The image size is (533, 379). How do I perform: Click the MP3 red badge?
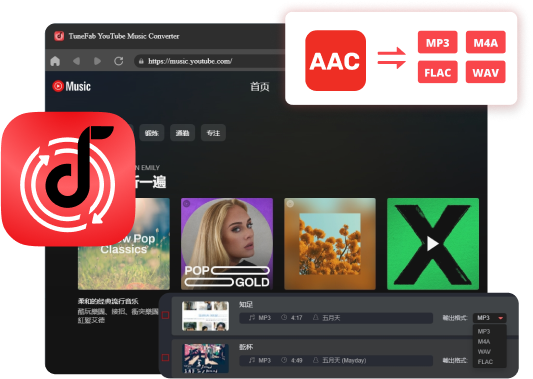click(x=437, y=42)
